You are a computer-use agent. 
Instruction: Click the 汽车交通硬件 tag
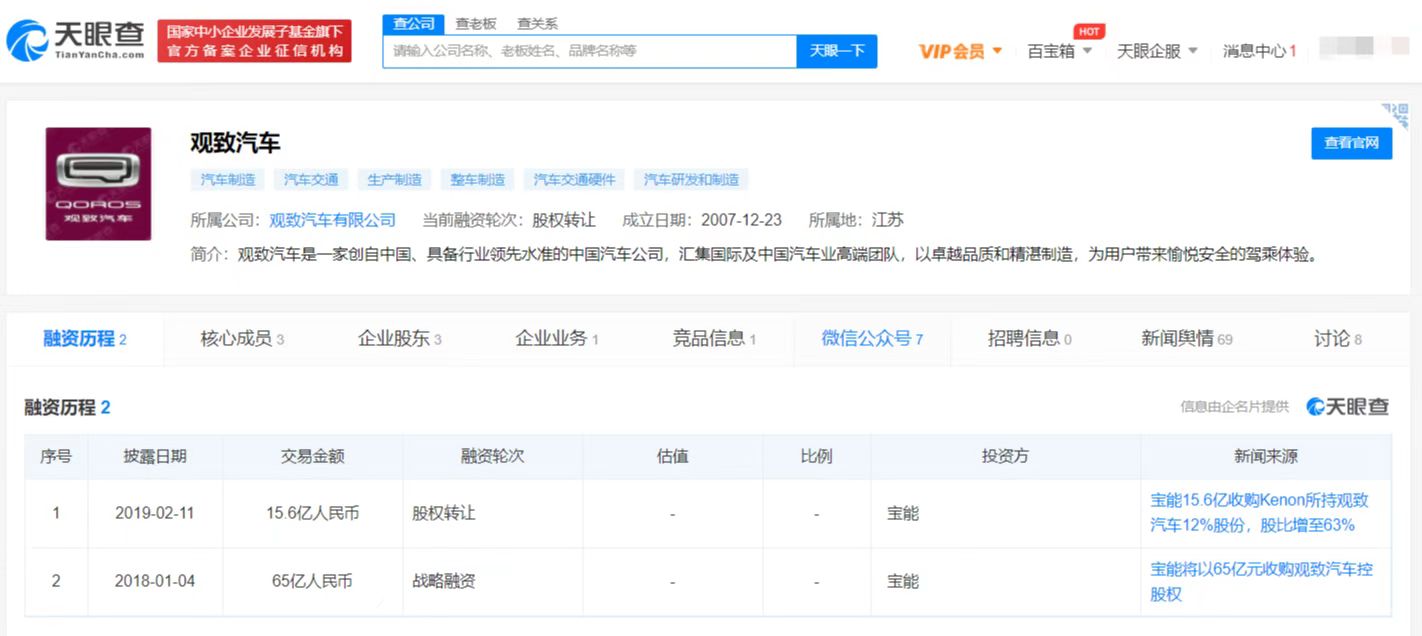coord(574,180)
